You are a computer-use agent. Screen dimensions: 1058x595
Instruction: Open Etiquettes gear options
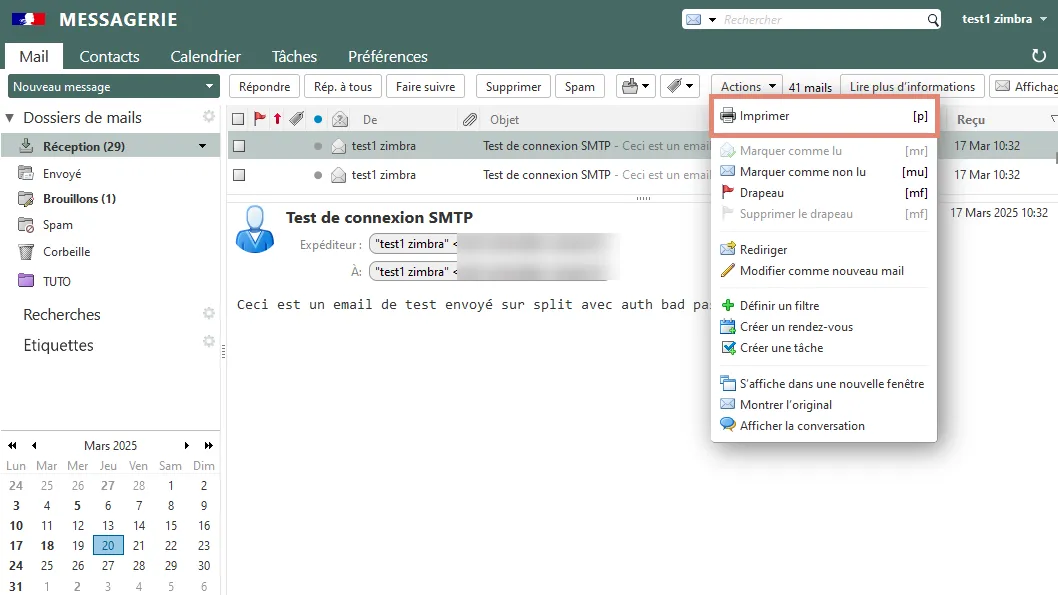209,342
